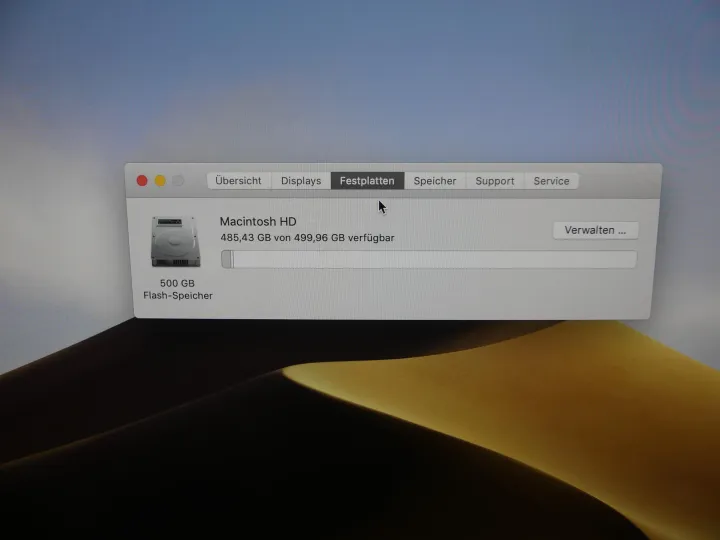Viewport: 720px width, 540px height.
Task: Open the Displays tab
Action: 301,181
